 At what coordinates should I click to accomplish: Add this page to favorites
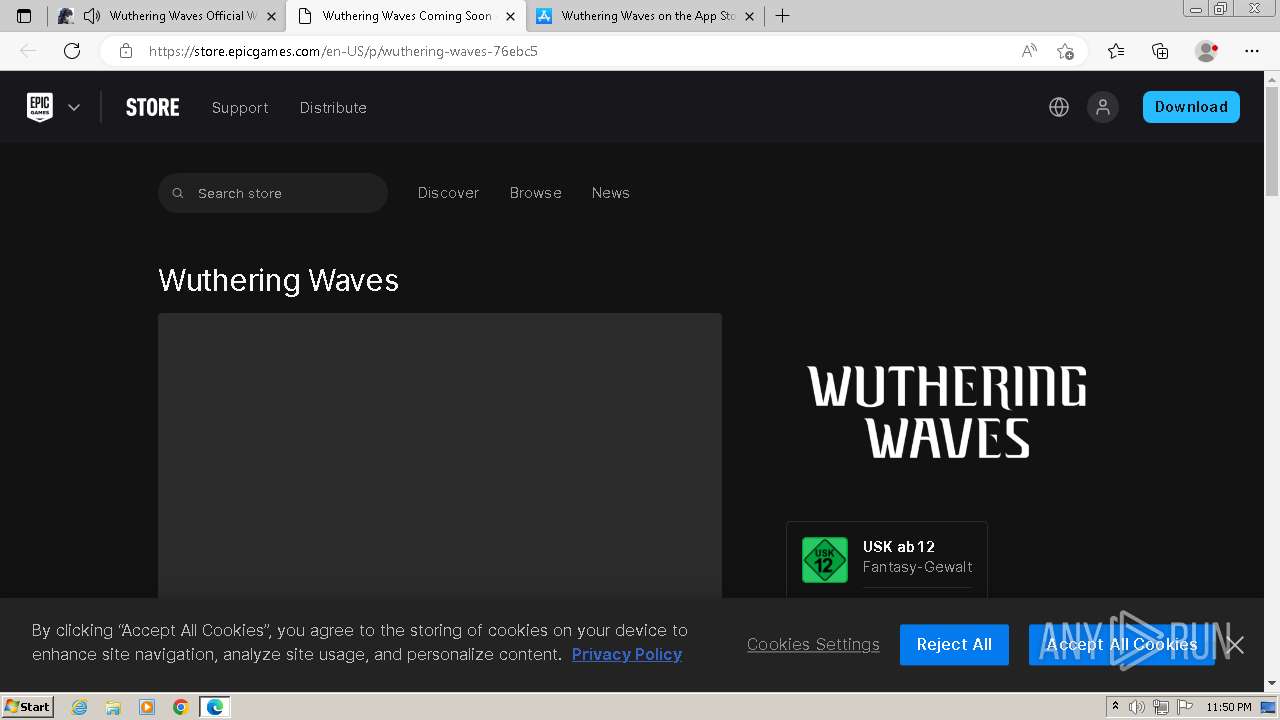coord(1066,51)
